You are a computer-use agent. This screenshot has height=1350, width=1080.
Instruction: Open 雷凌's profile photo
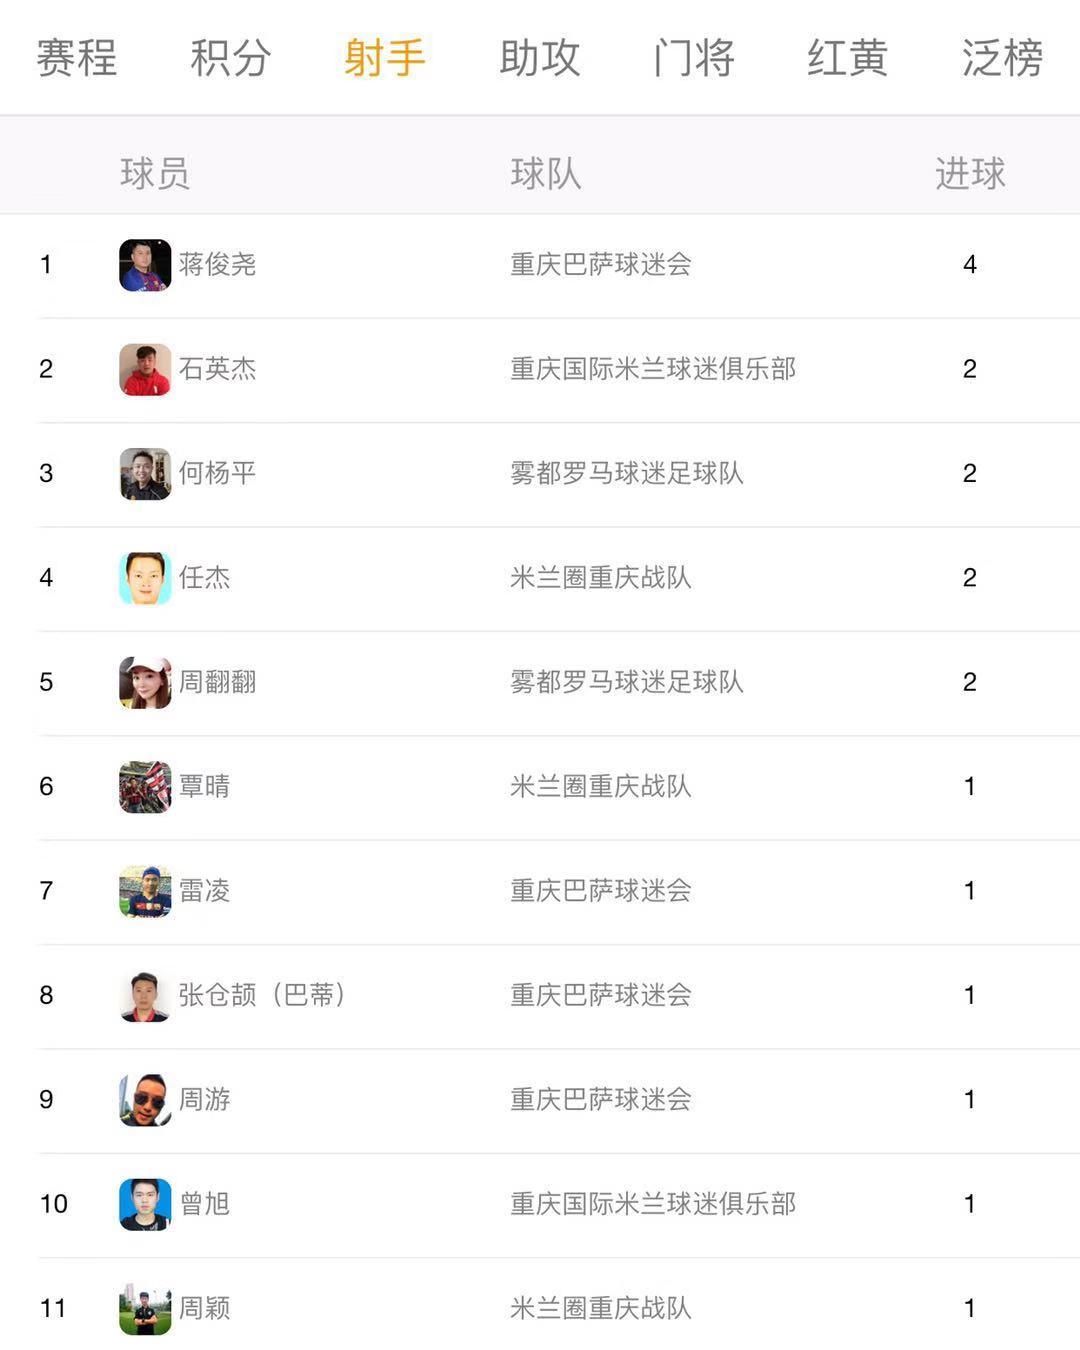click(x=145, y=891)
